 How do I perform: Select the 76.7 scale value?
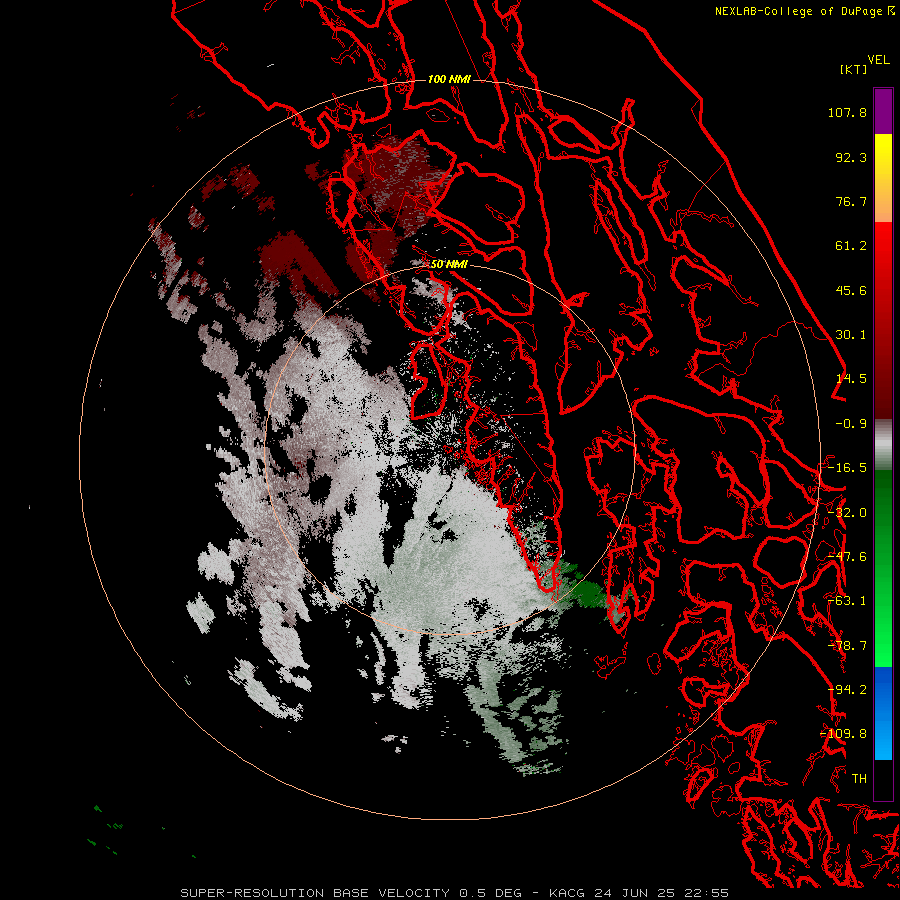[x=851, y=201]
